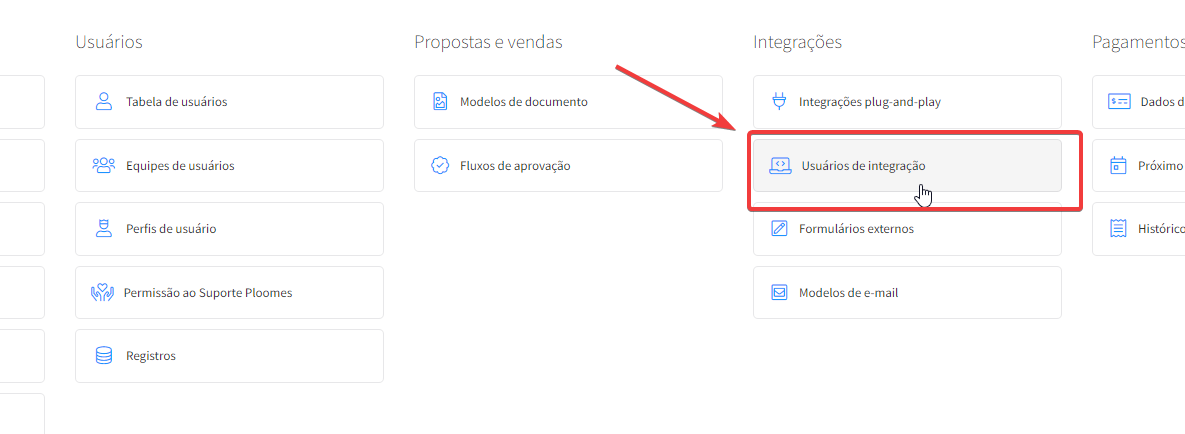
Task: Click the Perfis de usuário profile icon
Action: pos(103,229)
